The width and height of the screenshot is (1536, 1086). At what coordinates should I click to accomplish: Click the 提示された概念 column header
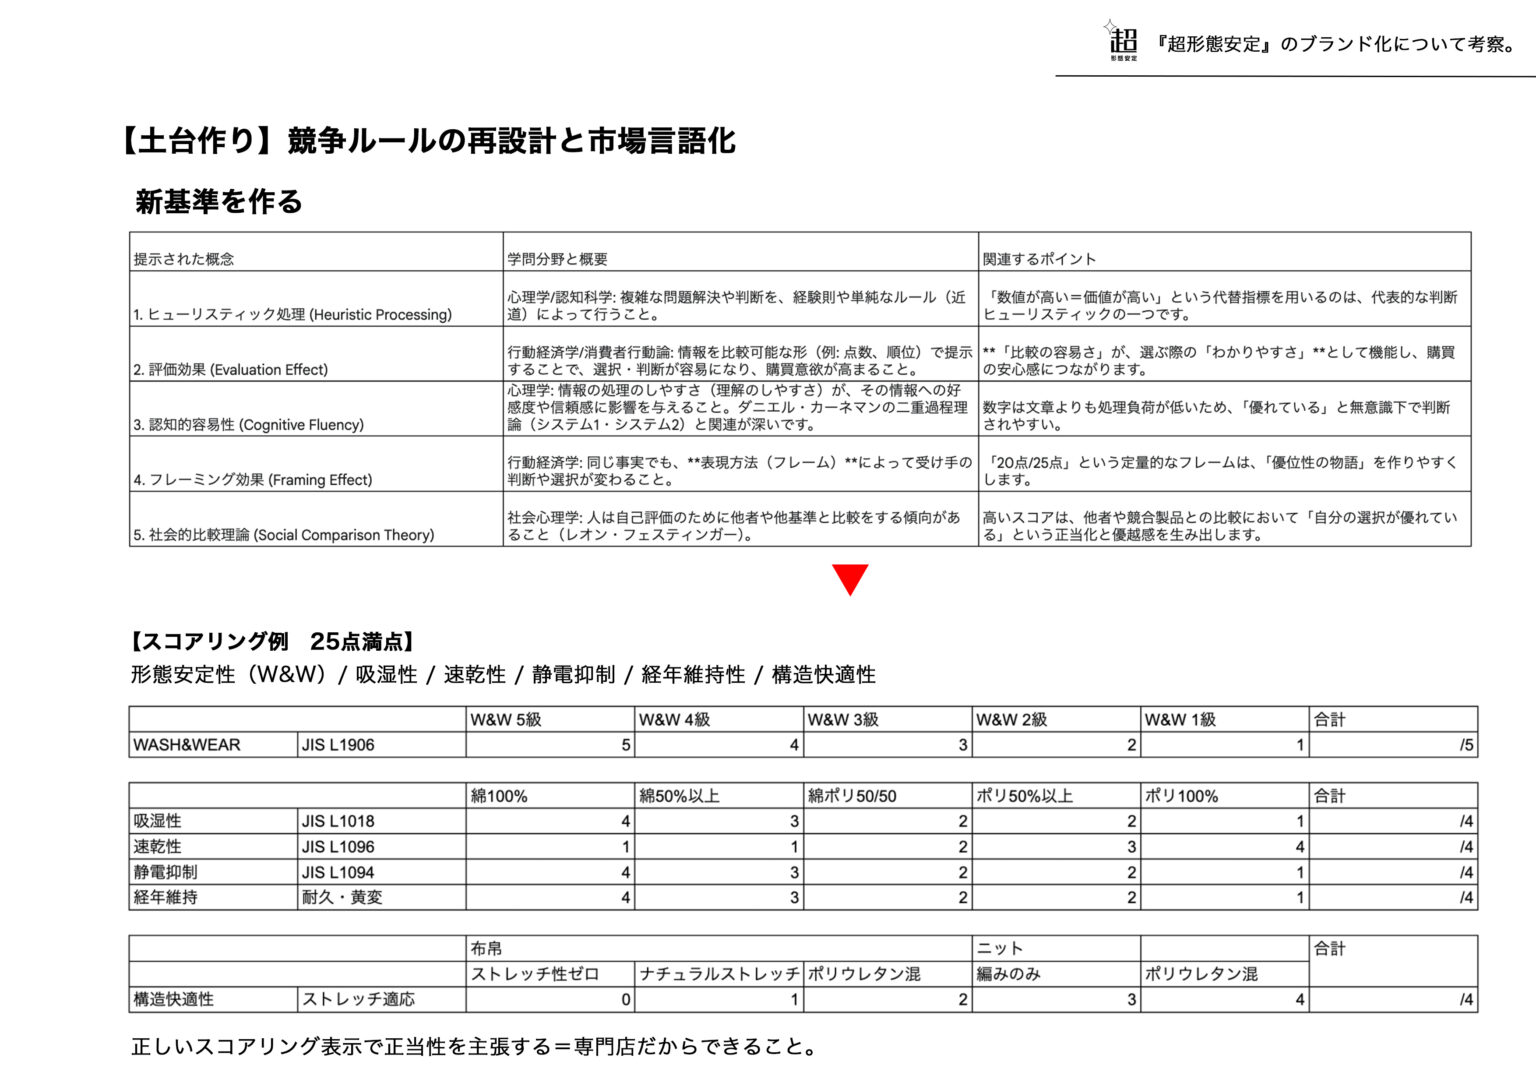pyautogui.click(x=184, y=259)
